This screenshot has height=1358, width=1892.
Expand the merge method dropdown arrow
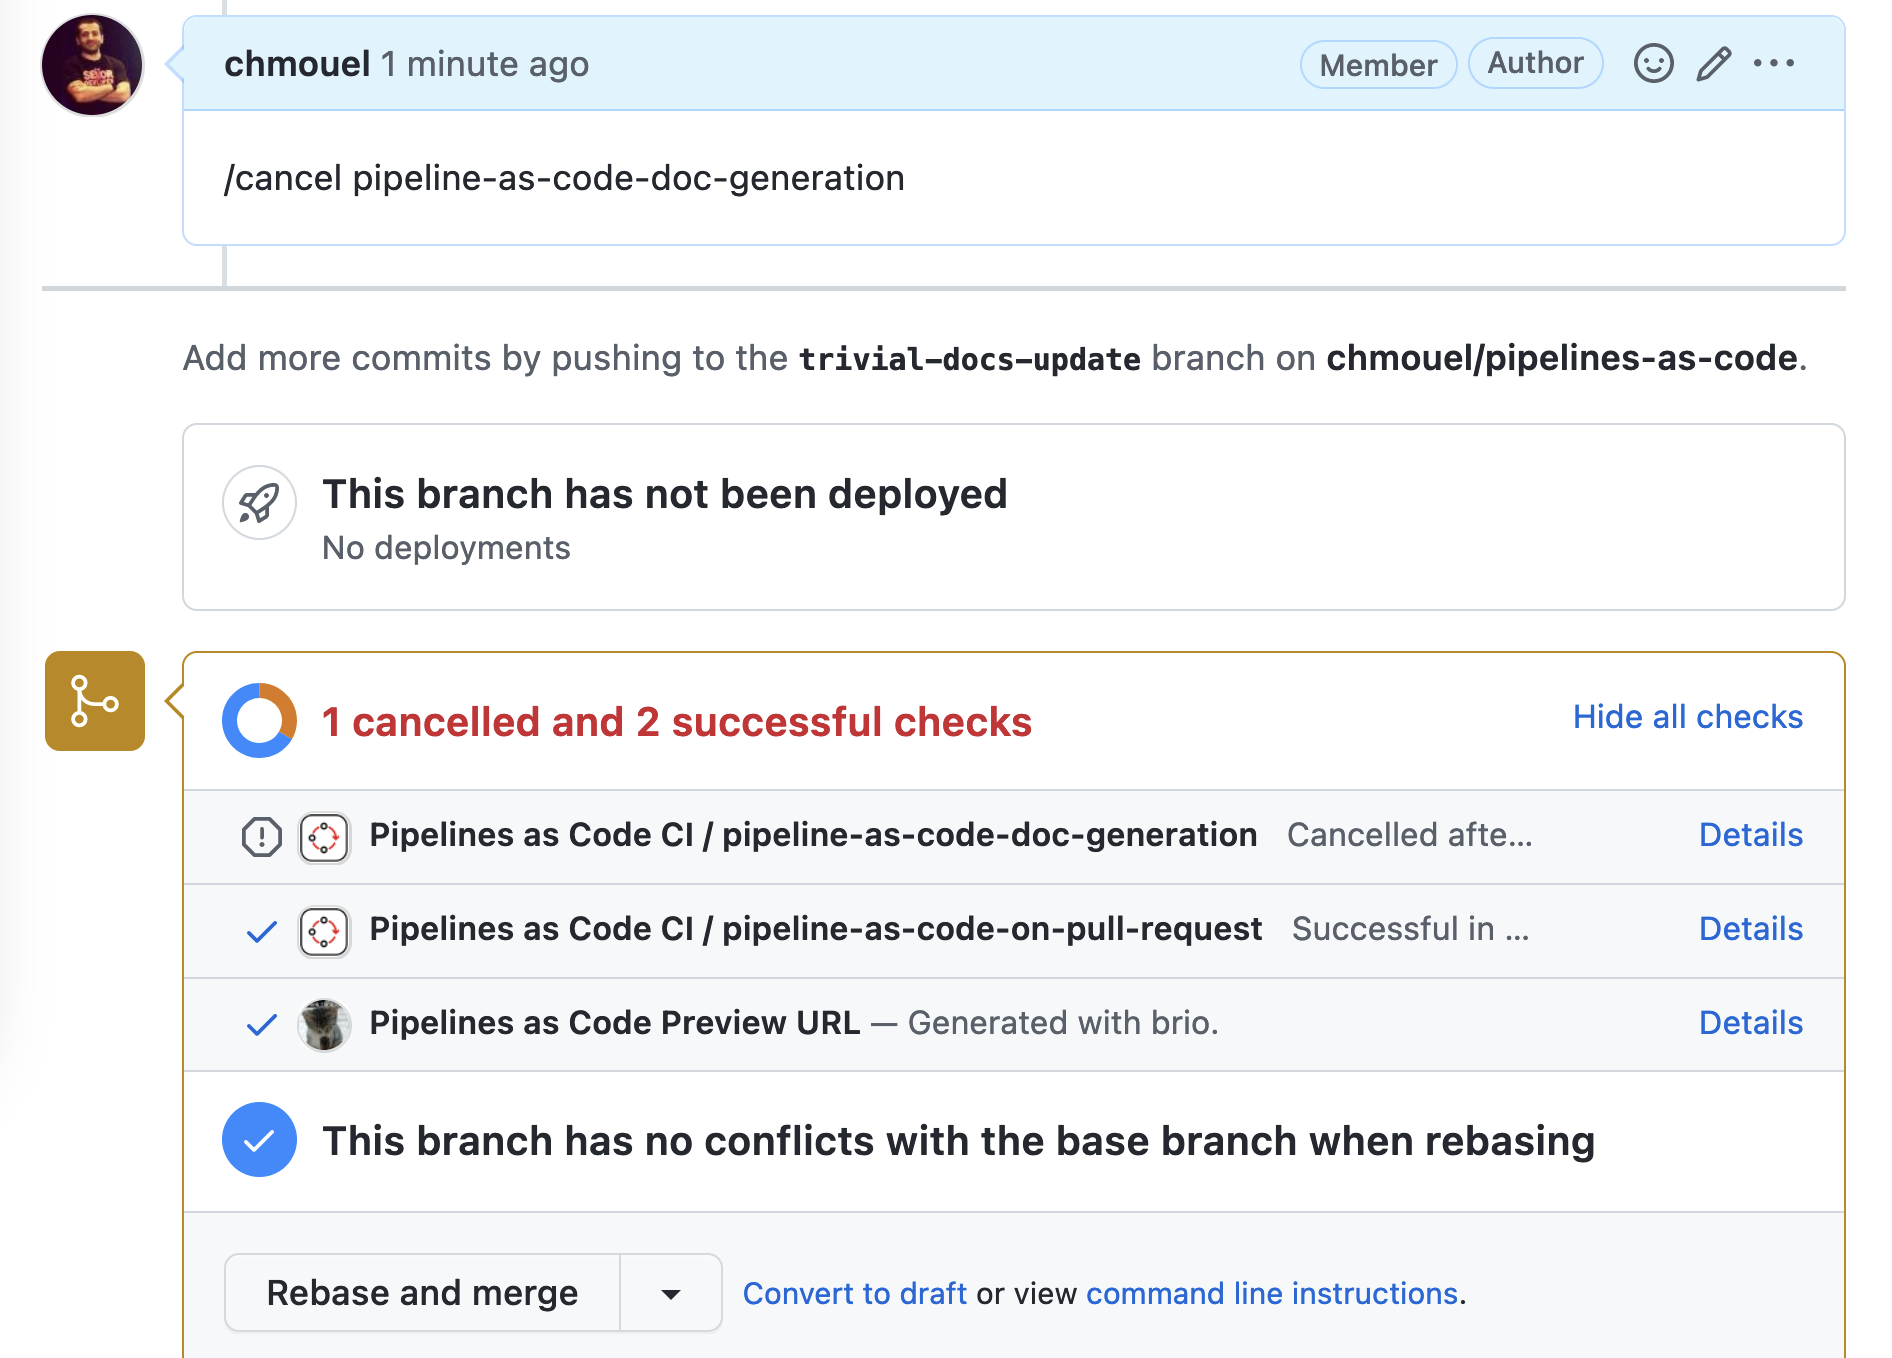point(671,1294)
